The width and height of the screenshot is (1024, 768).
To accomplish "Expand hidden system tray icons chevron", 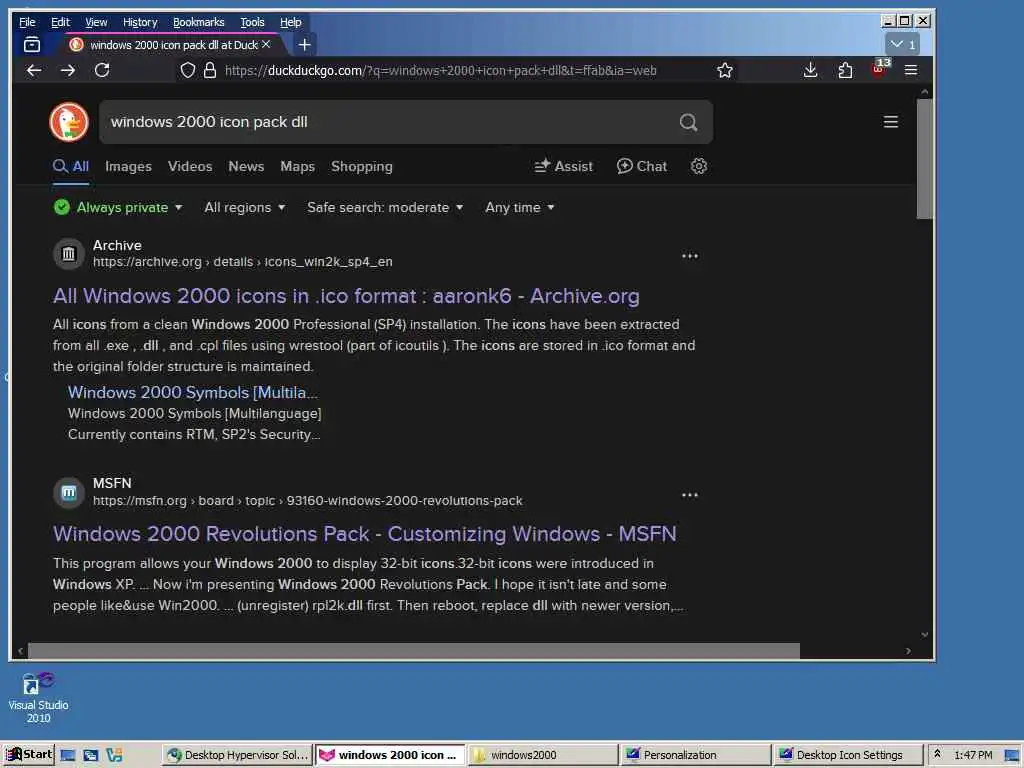I will [x=937, y=754].
